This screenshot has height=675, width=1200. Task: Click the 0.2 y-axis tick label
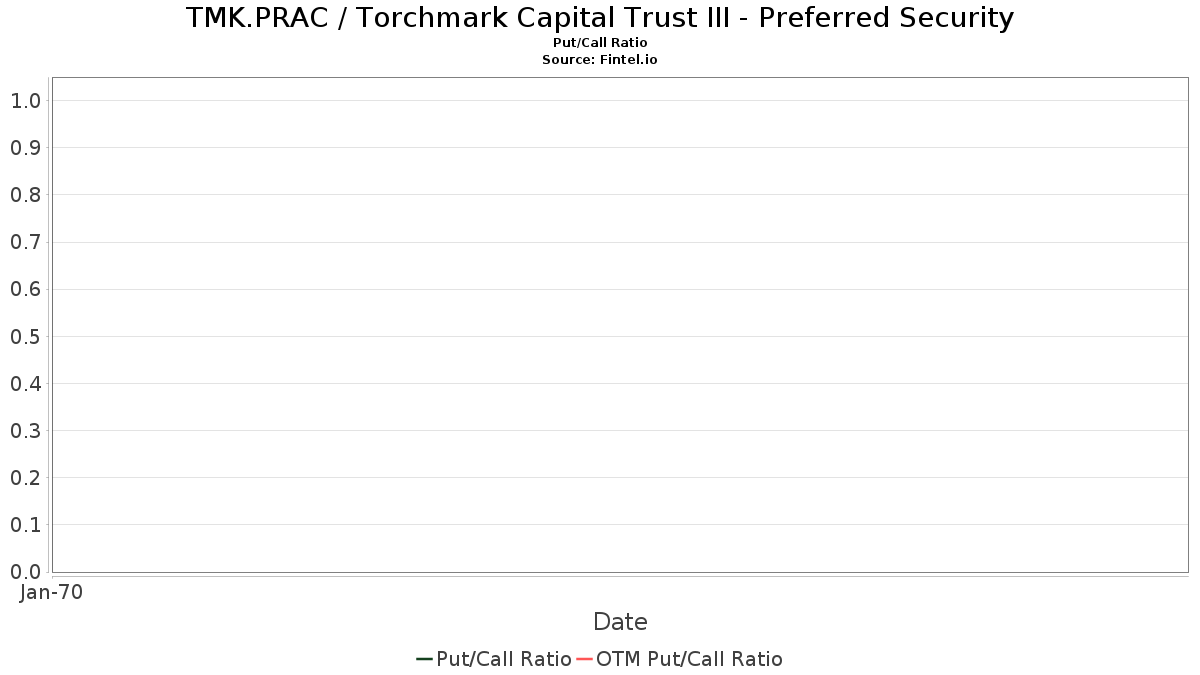(25, 477)
